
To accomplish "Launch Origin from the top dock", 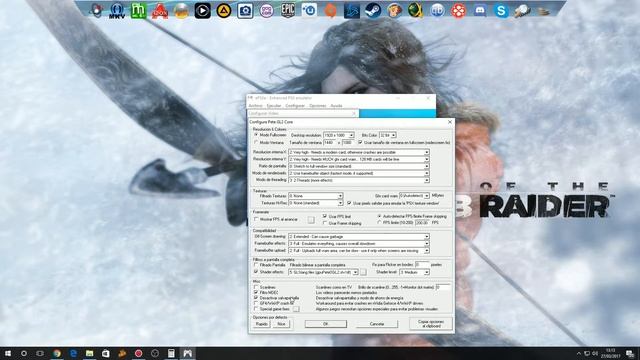I will [330, 11].
